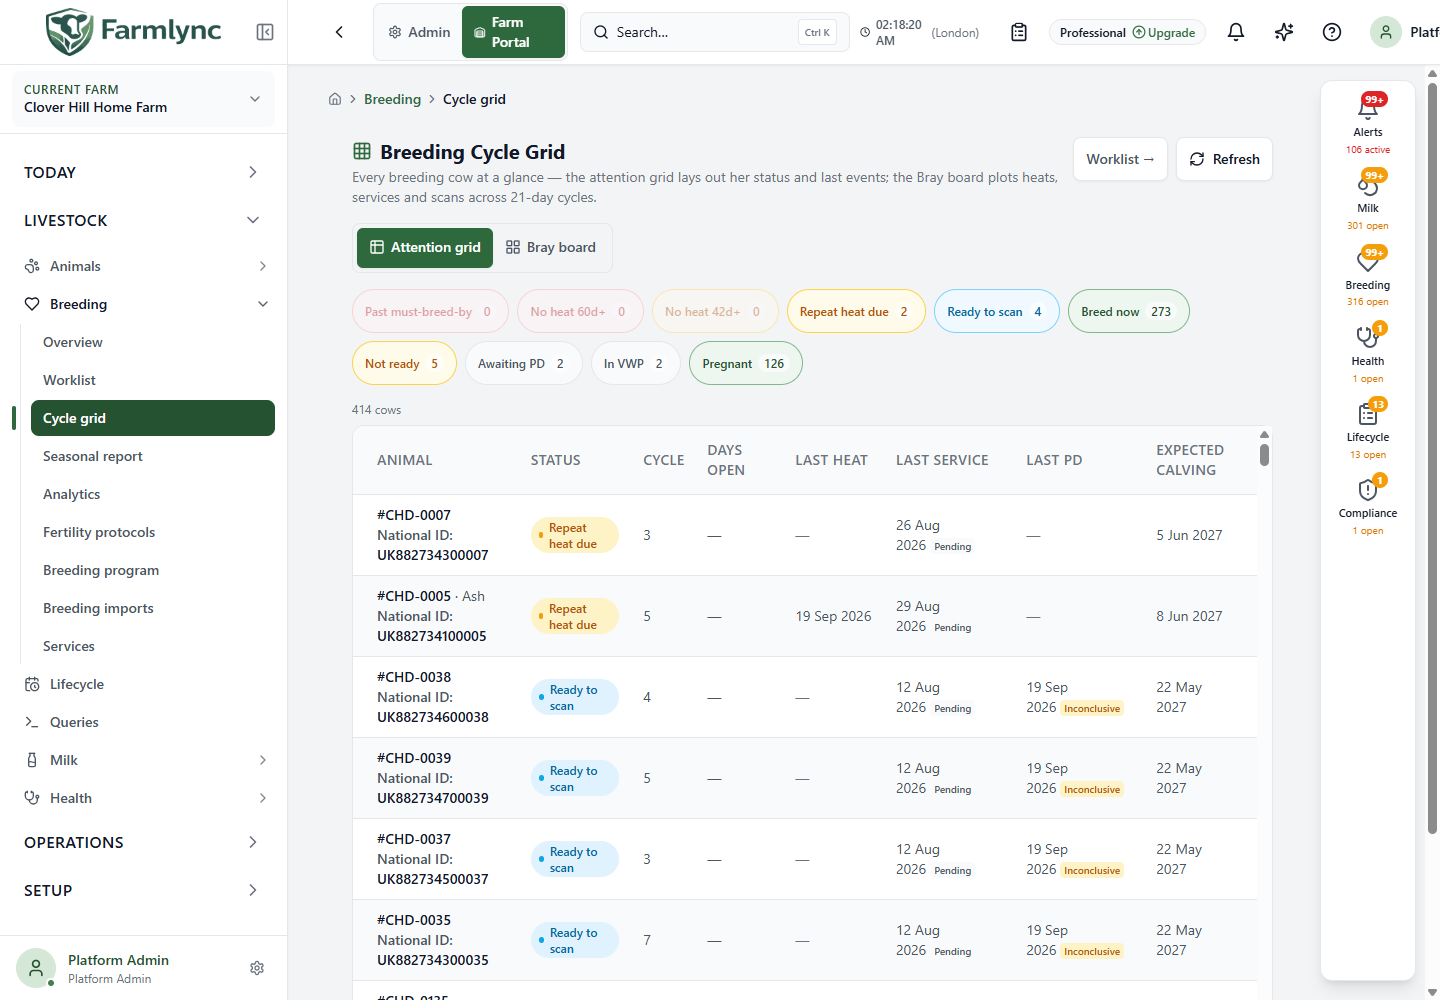Image resolution: width=1440 pixels, height=1000 pixels.
Task: Switch to Admin portal
Action: [x=419, y=32]
